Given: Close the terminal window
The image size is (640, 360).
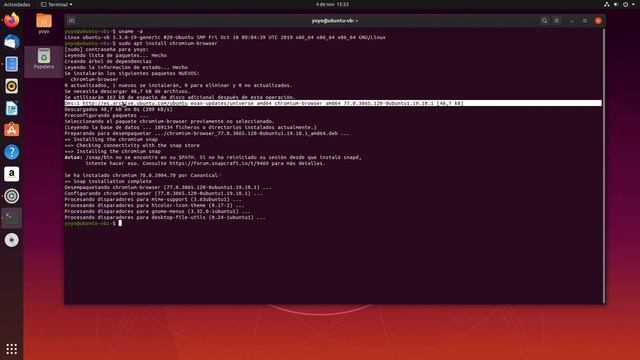Looking at the screenshot, I should click(x=598, y=20).
